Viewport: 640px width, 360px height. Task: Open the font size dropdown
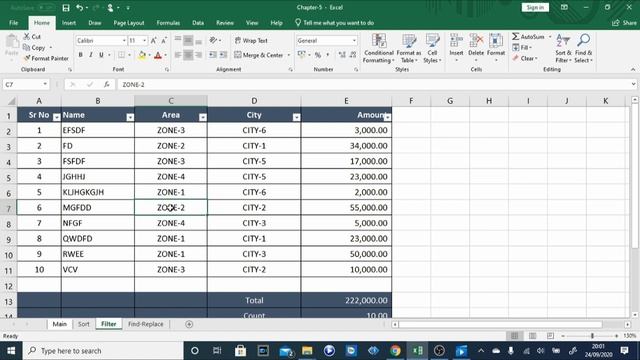[x=144, y=40]
